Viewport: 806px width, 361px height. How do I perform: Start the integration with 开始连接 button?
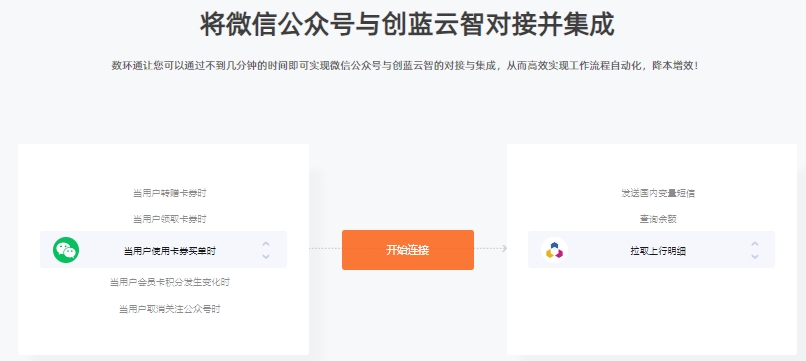coord(408,250)
